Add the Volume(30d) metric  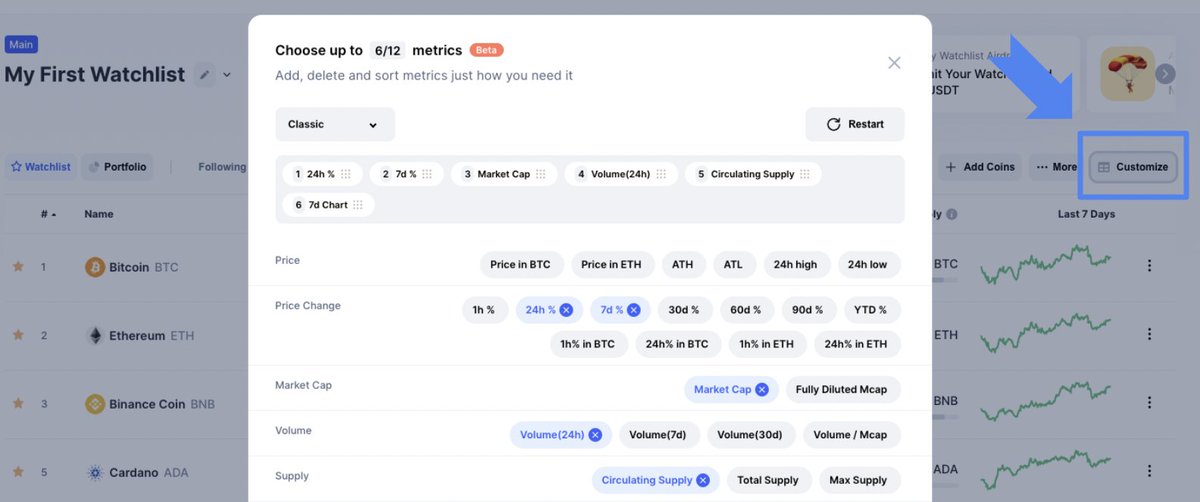(x=751, y=435)
